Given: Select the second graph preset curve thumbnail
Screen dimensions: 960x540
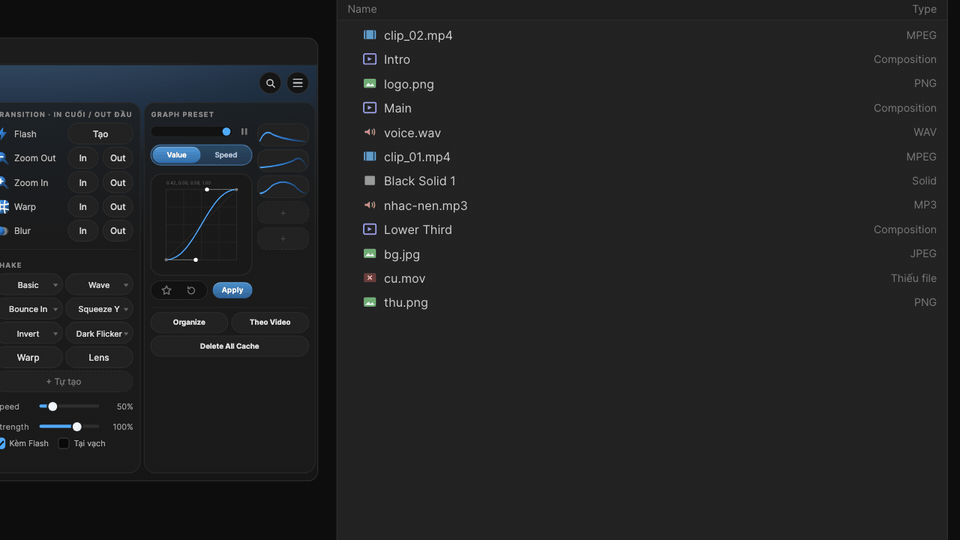Looking at the screenshot, I should click(283, 161).
